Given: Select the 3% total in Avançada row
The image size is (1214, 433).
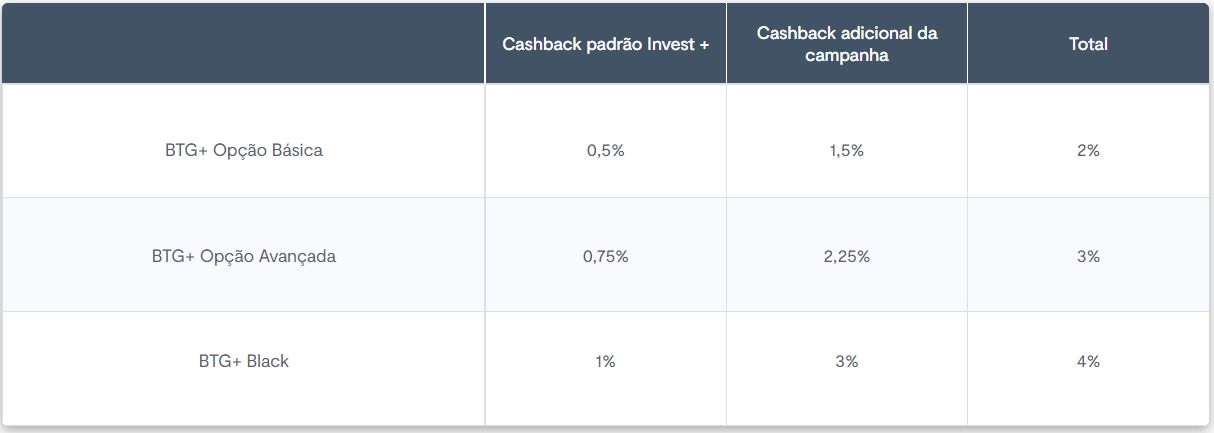Looking at the screenshot, I should pyautogui.click(x=1088, y=257).
